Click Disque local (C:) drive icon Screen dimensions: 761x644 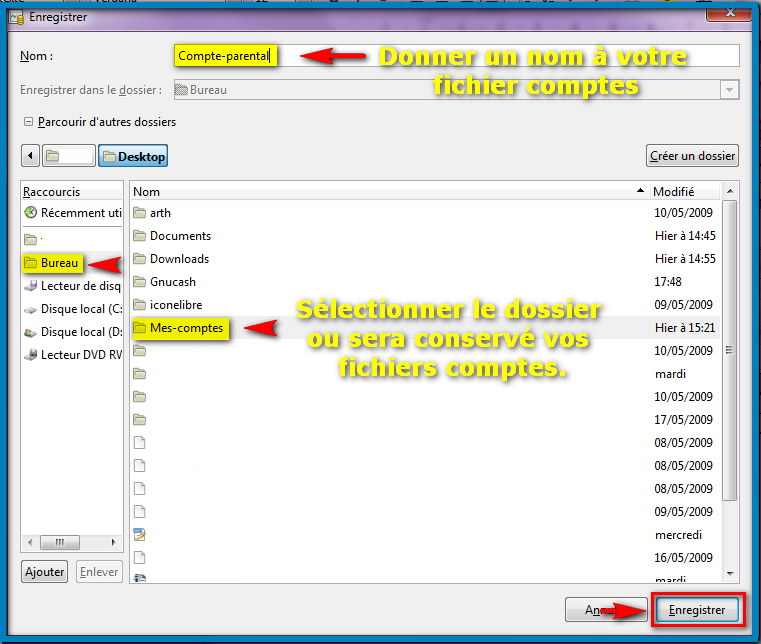[31, 309]
